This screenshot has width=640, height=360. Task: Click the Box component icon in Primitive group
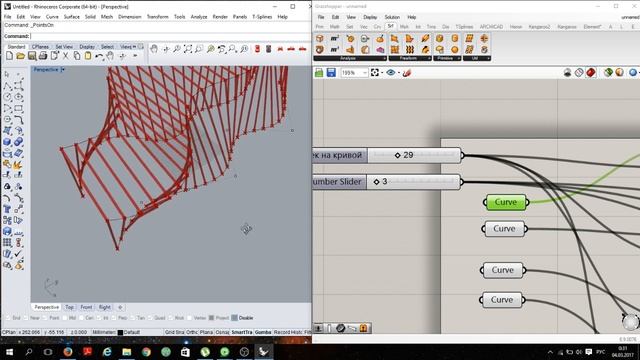(x=440, y=38)
